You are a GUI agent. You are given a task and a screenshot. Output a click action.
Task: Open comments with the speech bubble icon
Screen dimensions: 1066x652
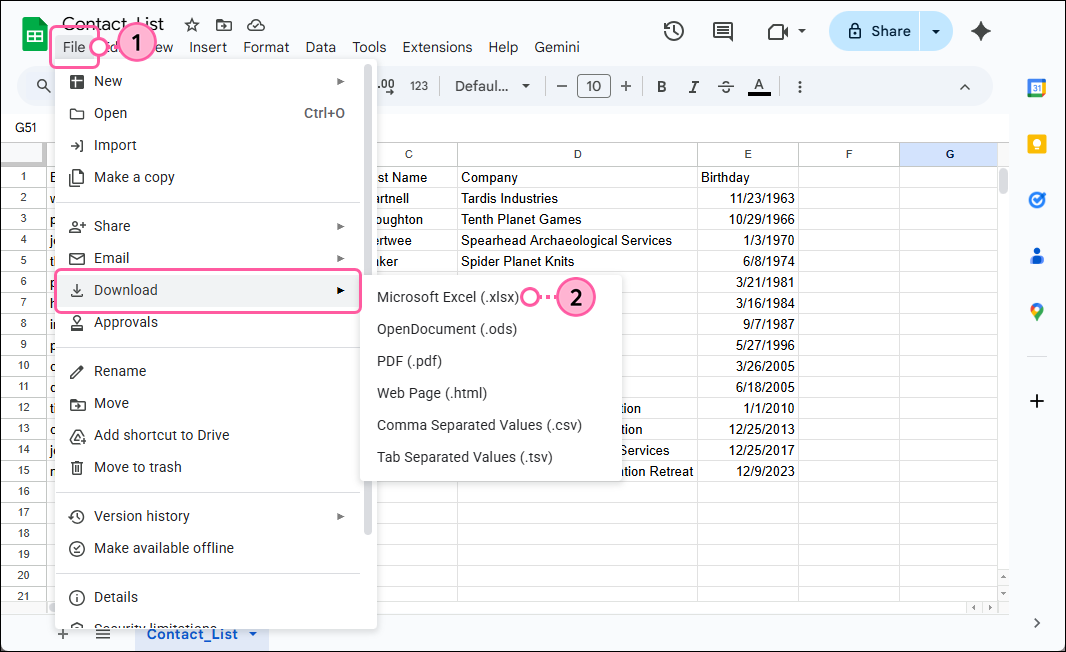pos(722,31)
